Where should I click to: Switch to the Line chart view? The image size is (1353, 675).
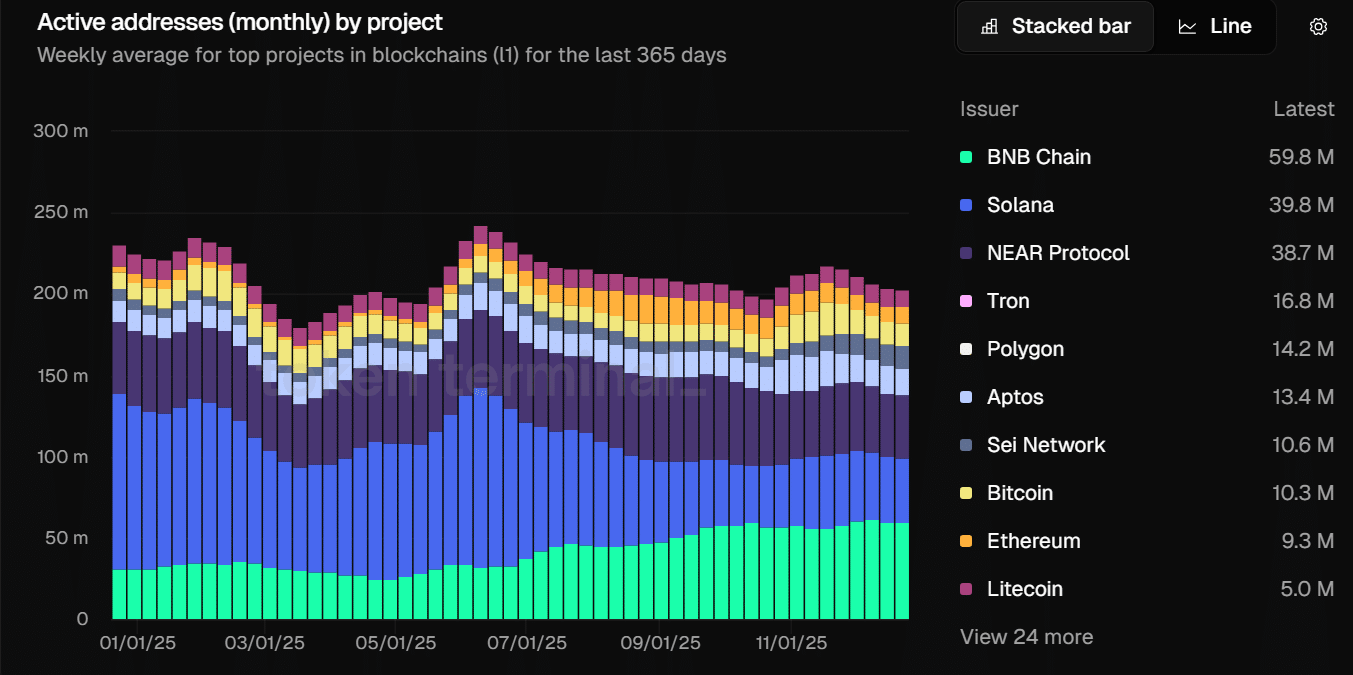(x=1215, y=27)
